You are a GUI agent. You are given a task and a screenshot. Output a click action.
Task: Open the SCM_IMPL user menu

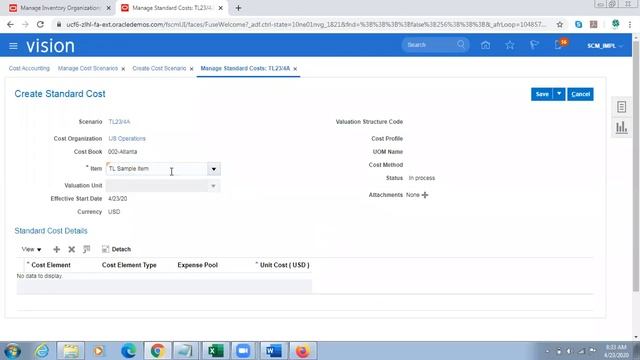click(x=604, y=46)
